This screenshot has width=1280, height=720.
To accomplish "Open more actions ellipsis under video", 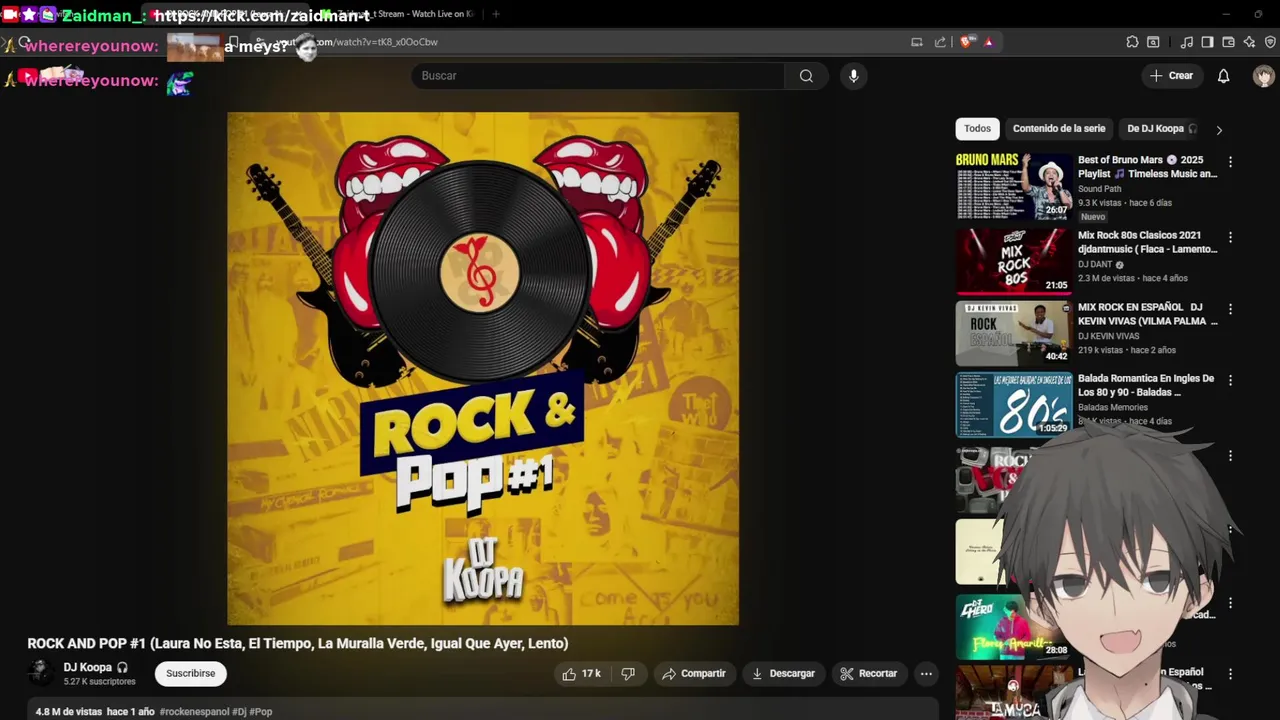I will pyautogui.click(x=926, y=674).
